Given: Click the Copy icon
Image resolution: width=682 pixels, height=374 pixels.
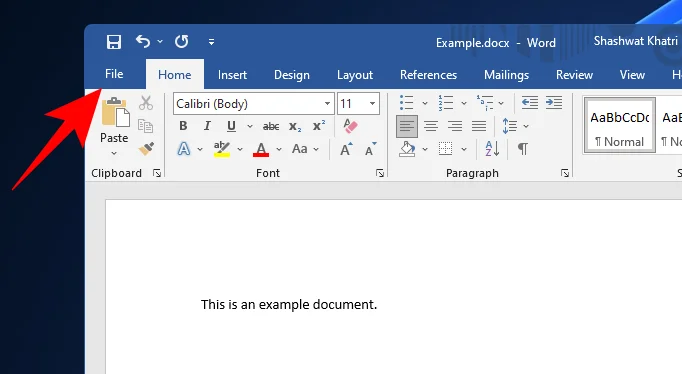Looking at the screenshot, I should (x=146, y=126).
